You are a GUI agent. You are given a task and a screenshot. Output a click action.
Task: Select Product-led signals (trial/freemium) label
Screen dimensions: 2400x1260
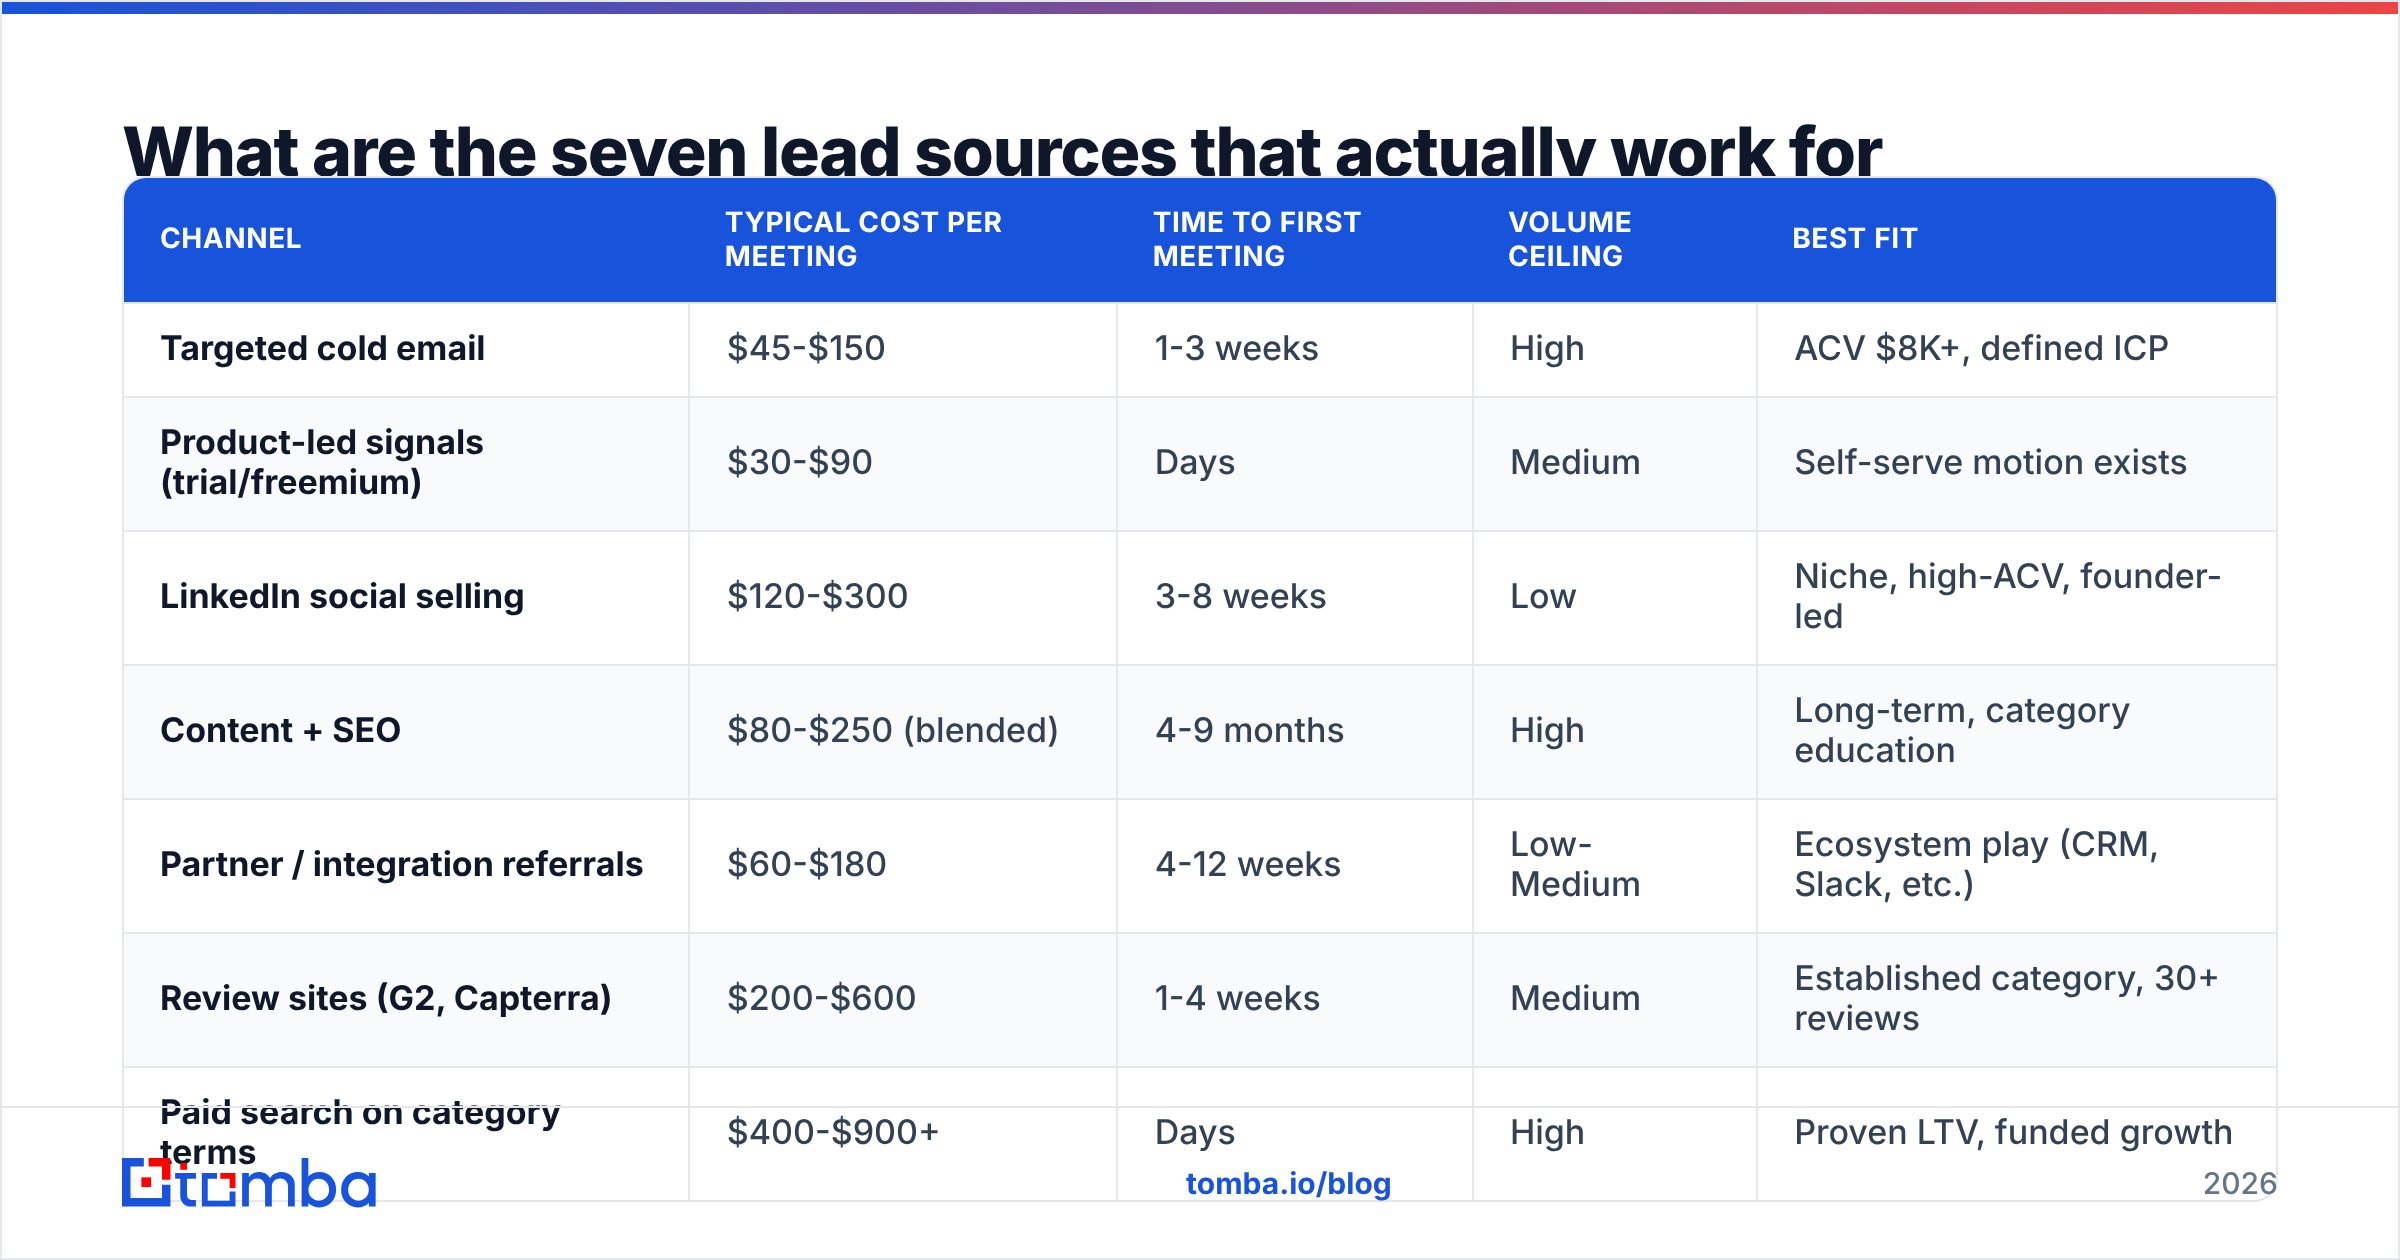point(322,463)
